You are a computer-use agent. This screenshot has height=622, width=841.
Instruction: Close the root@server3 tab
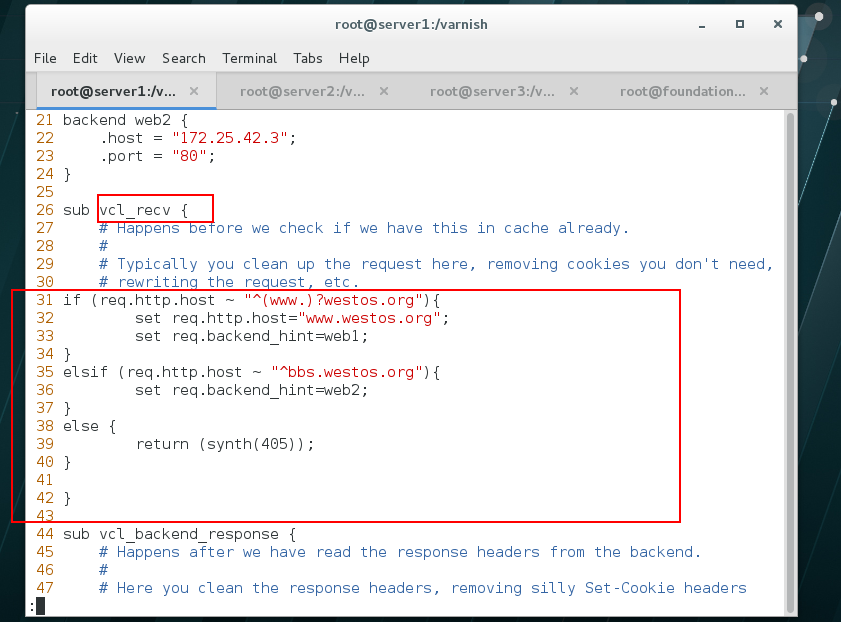point(574,91)
